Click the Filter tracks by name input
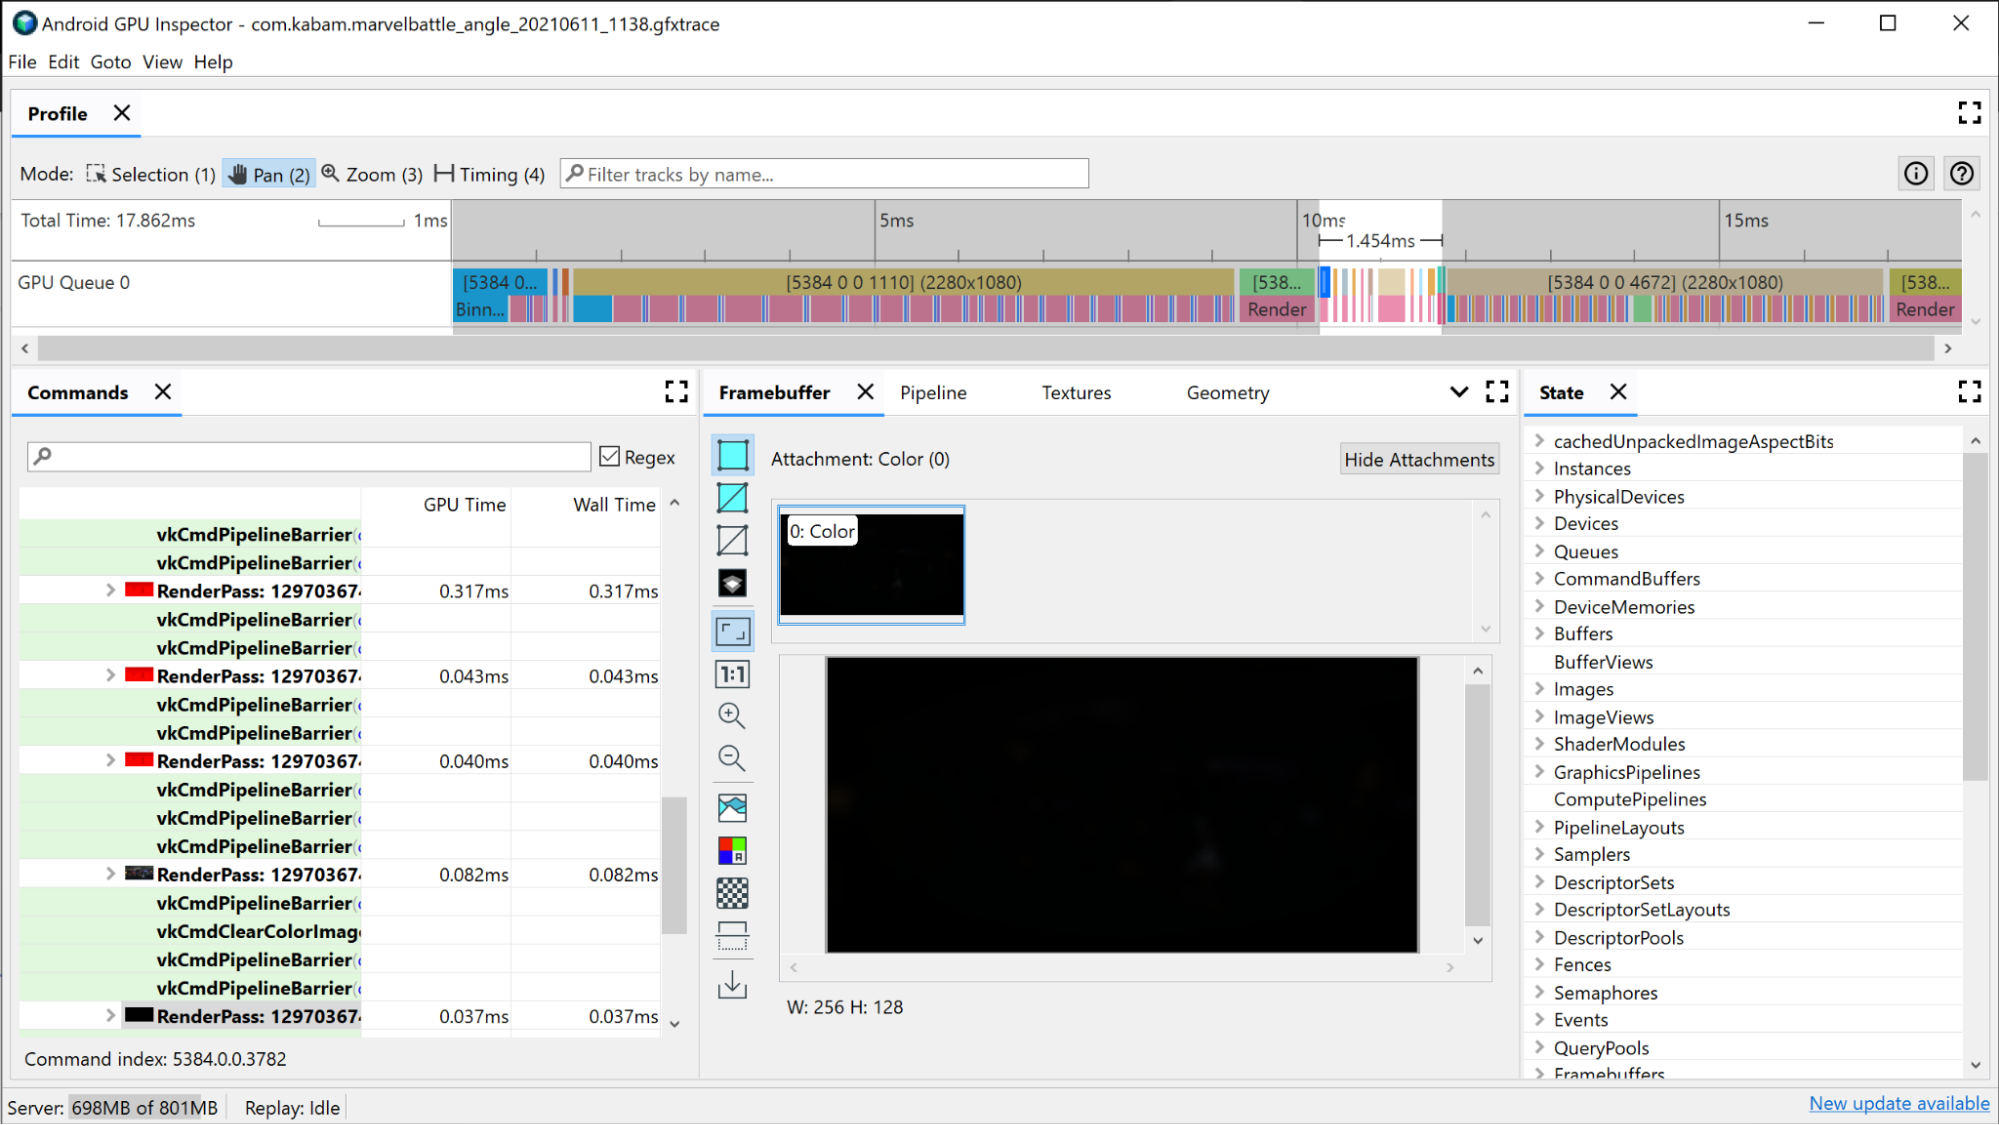The height and width of the screenshot is (1125, 1999). pos(825,174)
